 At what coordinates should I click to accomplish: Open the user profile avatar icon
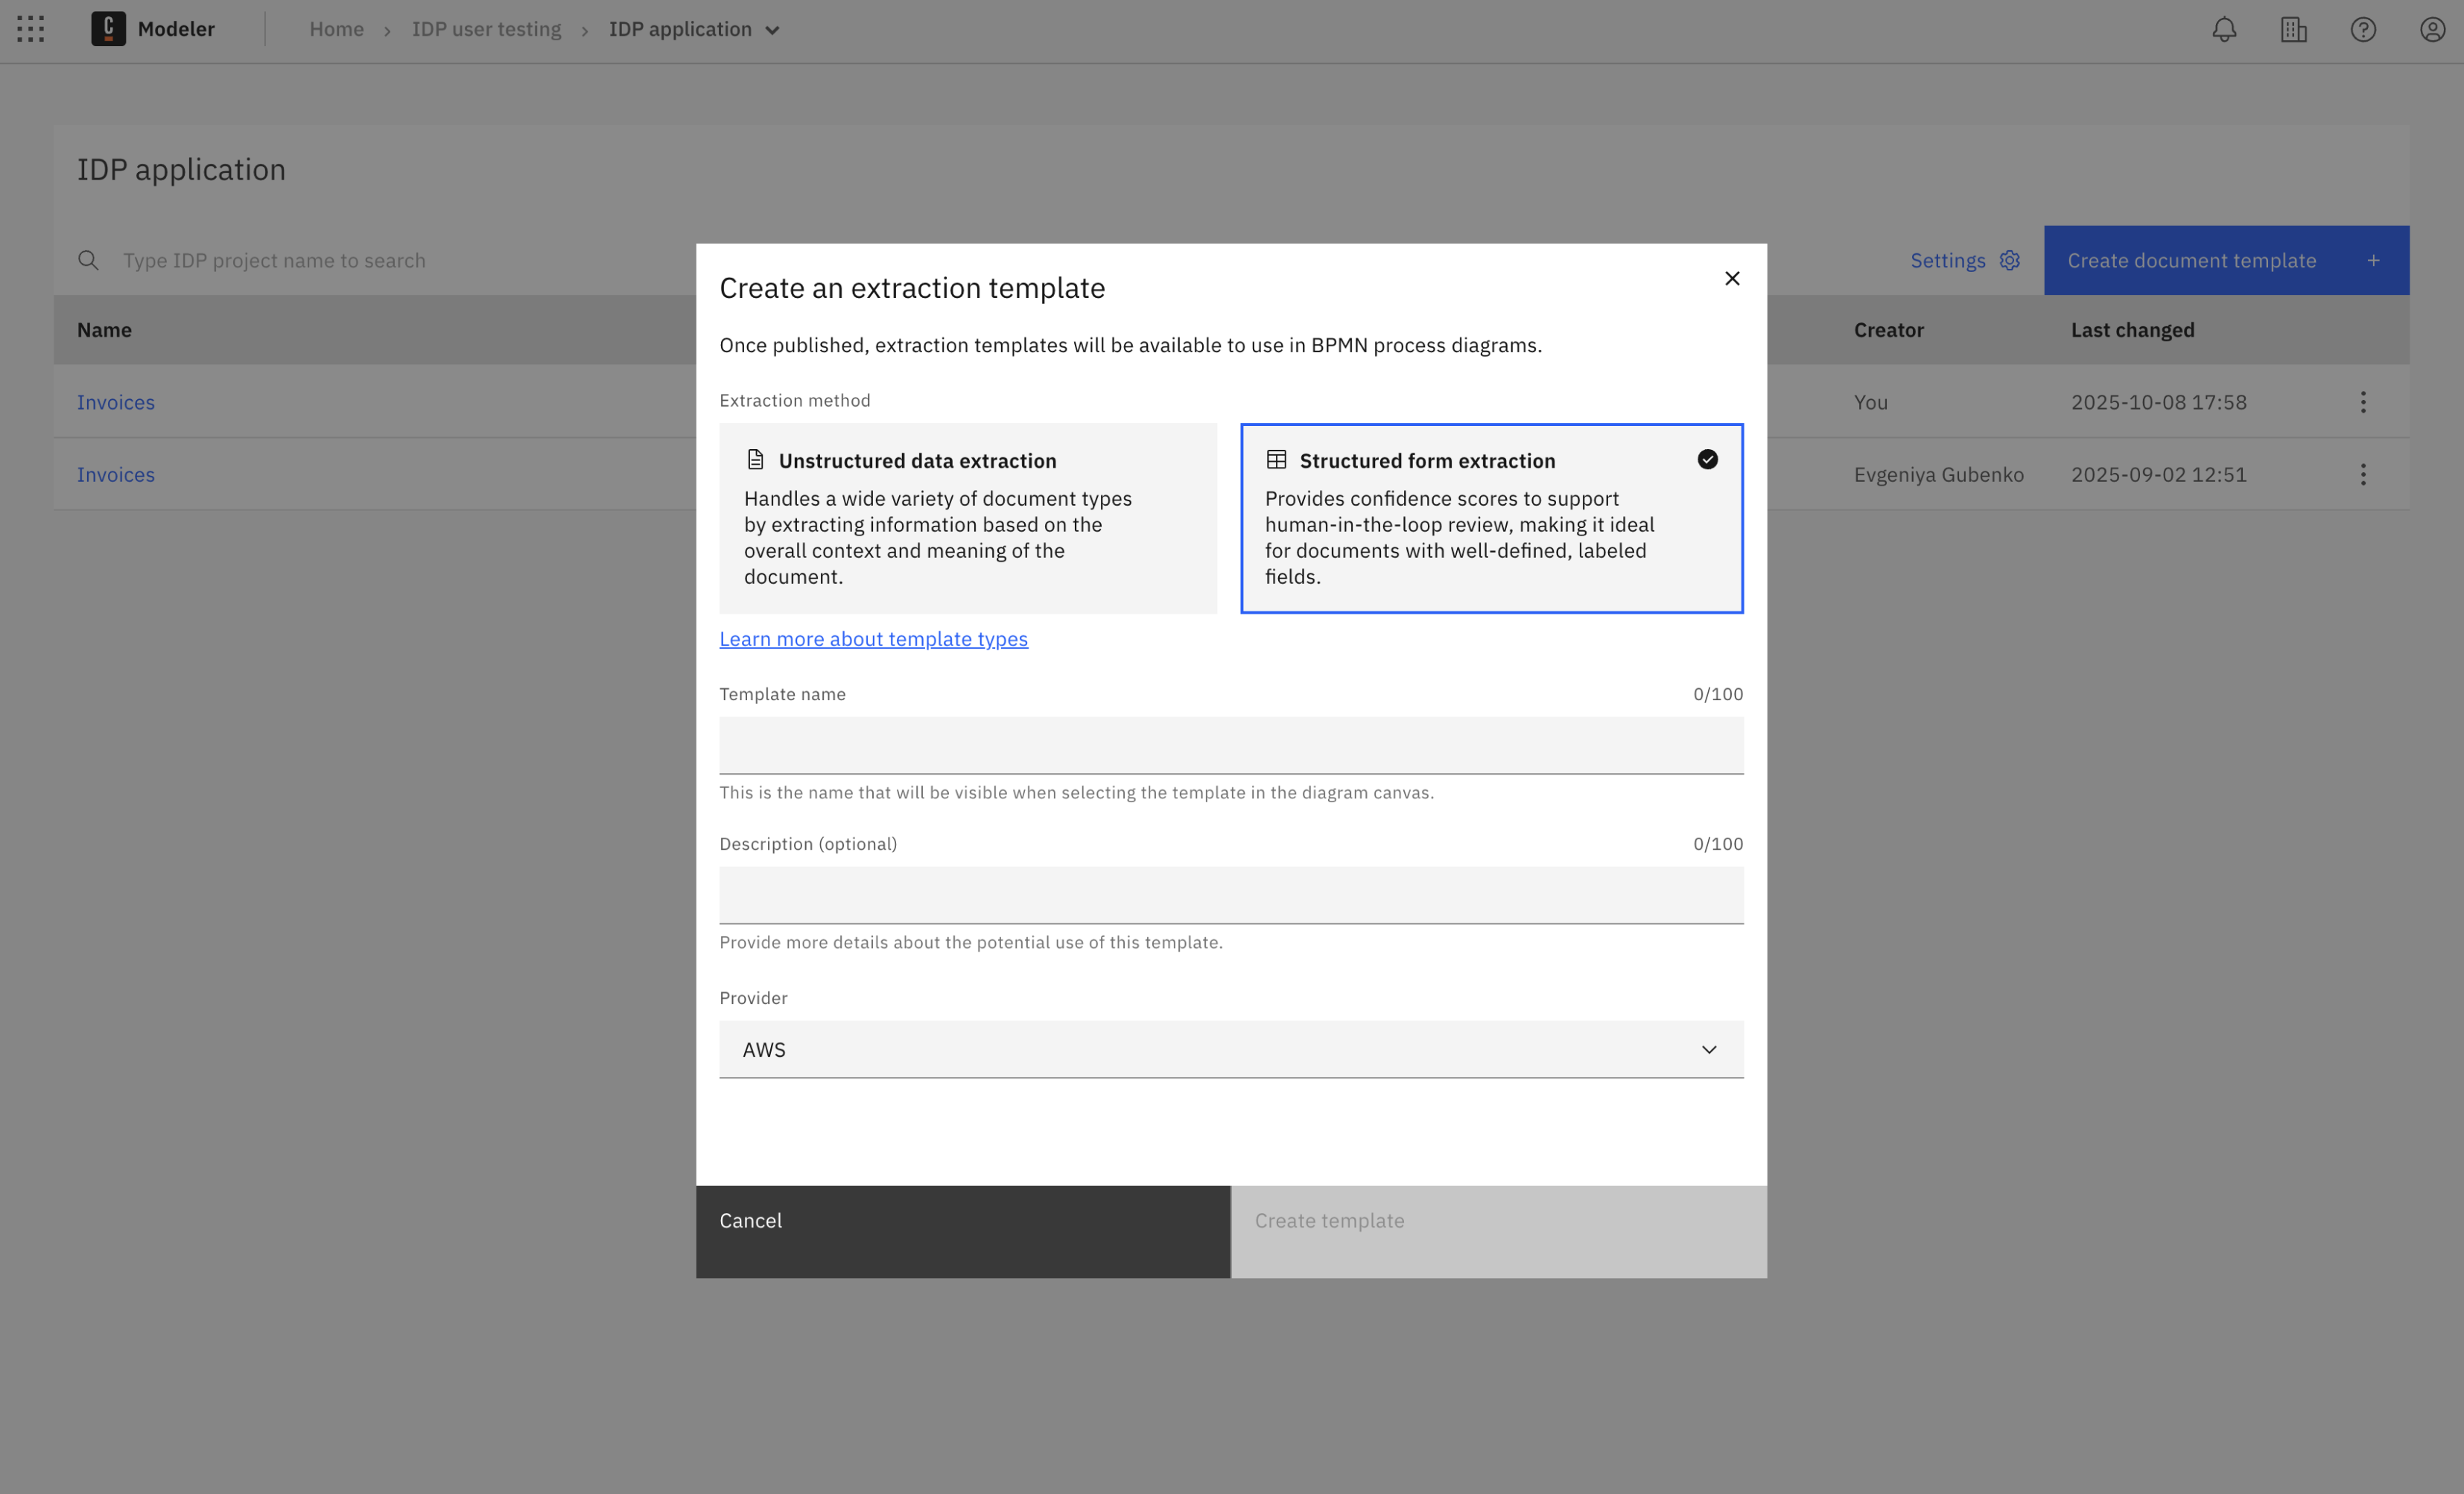(x=2432, y=30)
